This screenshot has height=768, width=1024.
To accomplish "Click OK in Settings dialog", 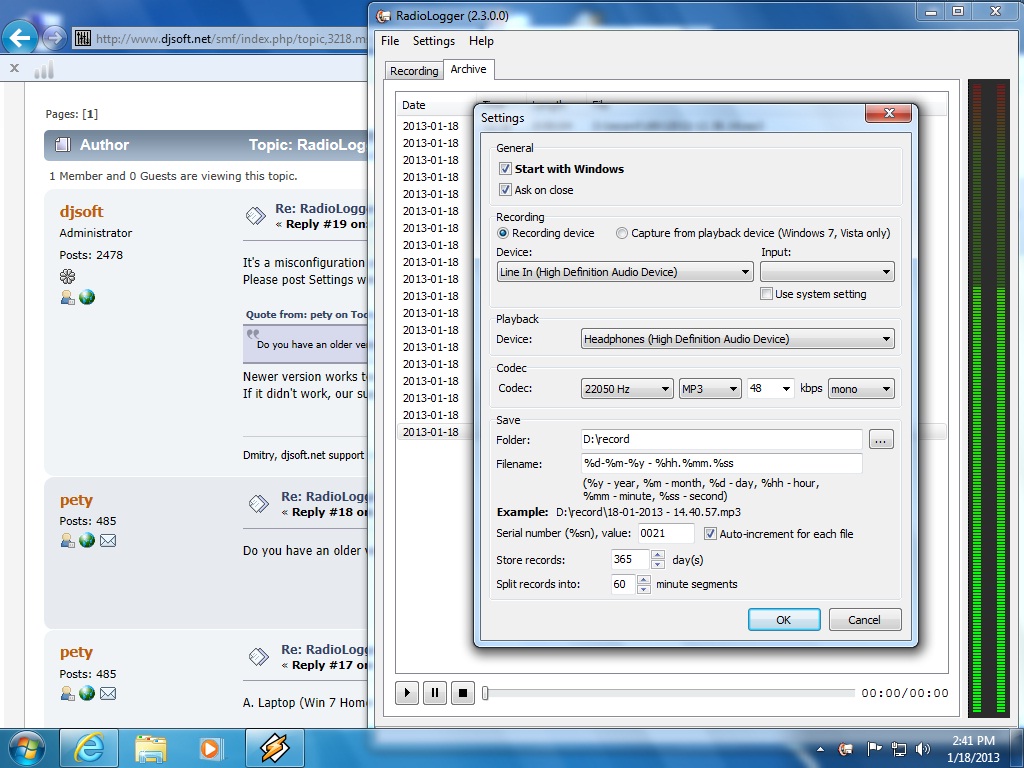I will pyautogui.click(x=784, y=620).
